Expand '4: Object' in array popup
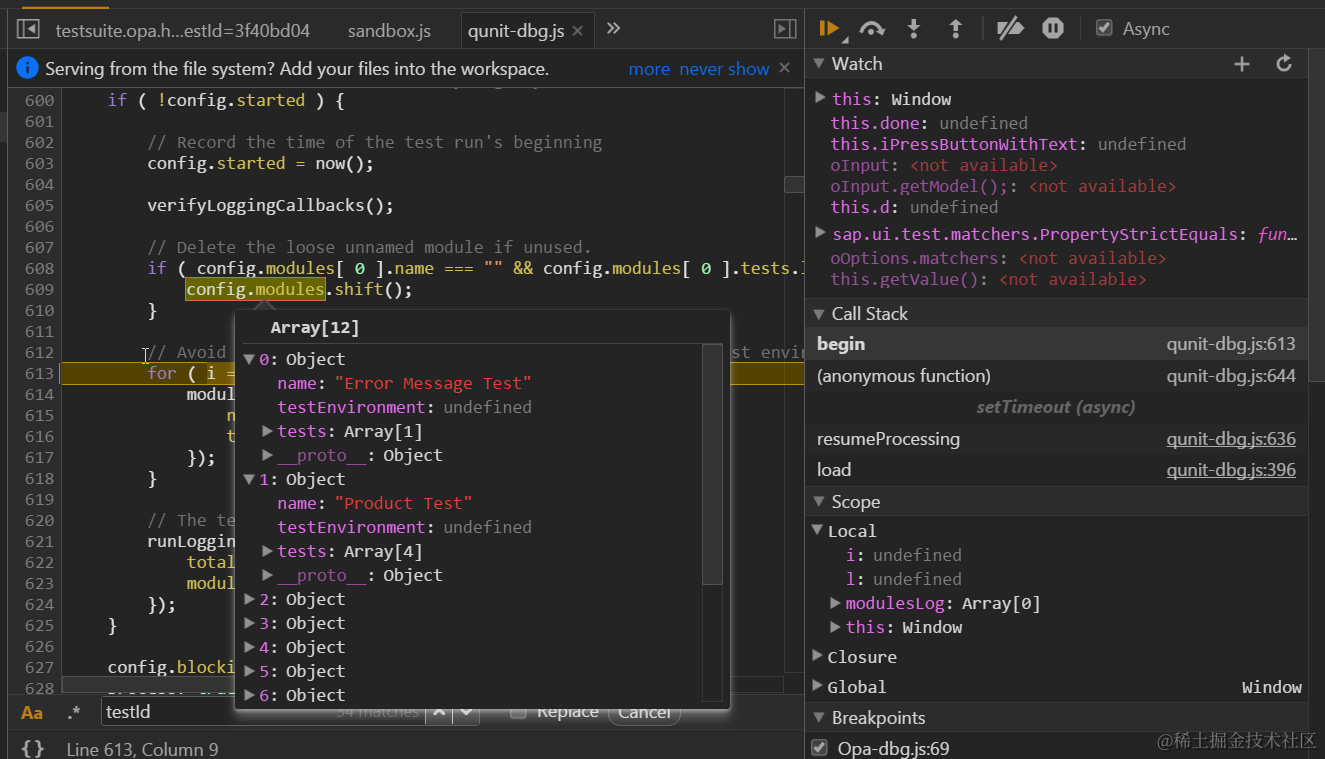The width and height of the screenshot is (1325, 759). tap(250, 647)
